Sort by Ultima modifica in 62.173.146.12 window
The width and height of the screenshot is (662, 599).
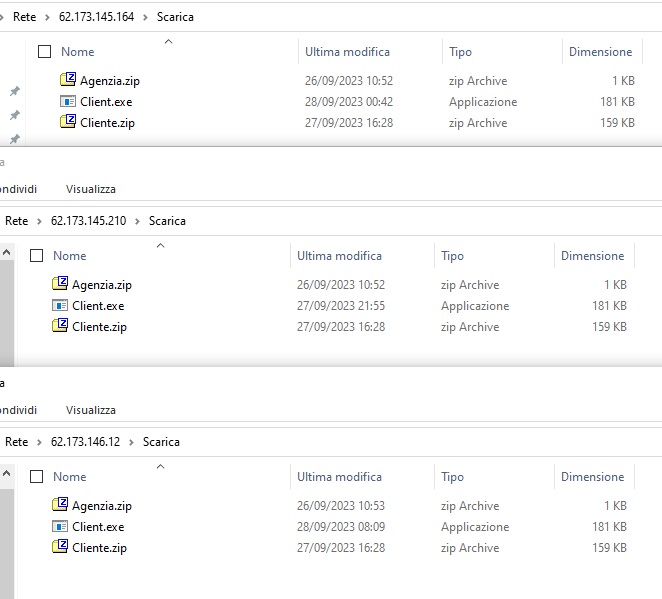pos(339,477)
